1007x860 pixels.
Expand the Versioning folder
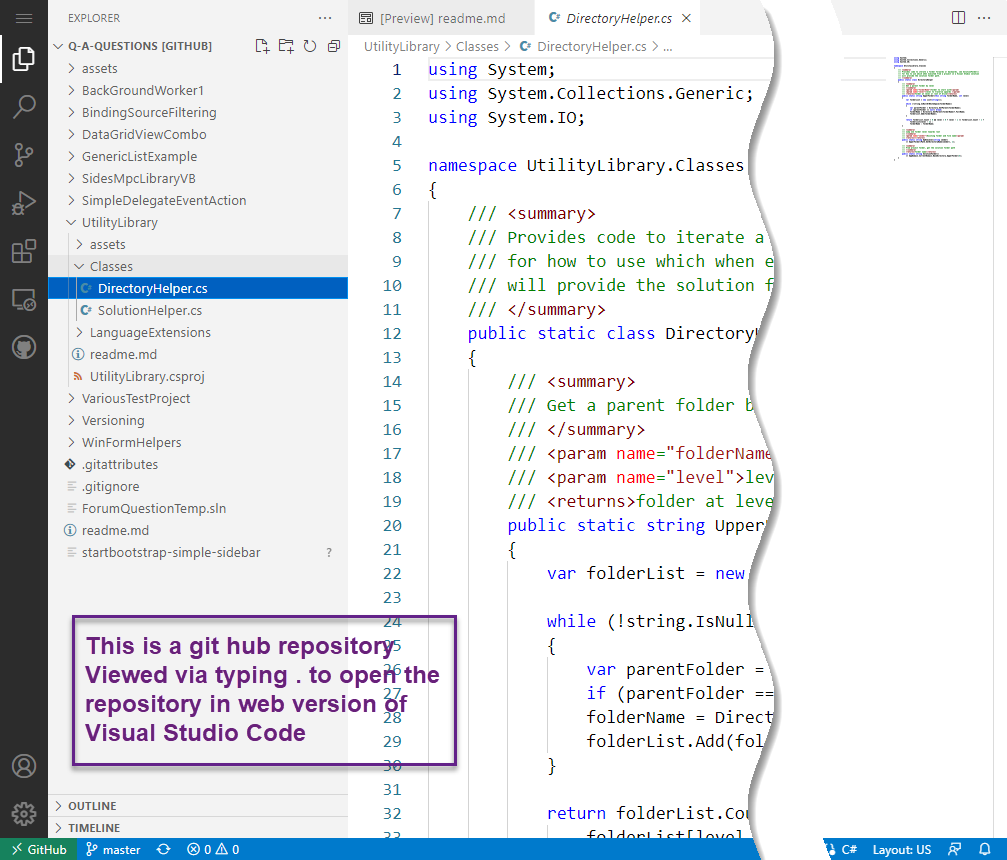pyautogui.click(x=198, y=421)
